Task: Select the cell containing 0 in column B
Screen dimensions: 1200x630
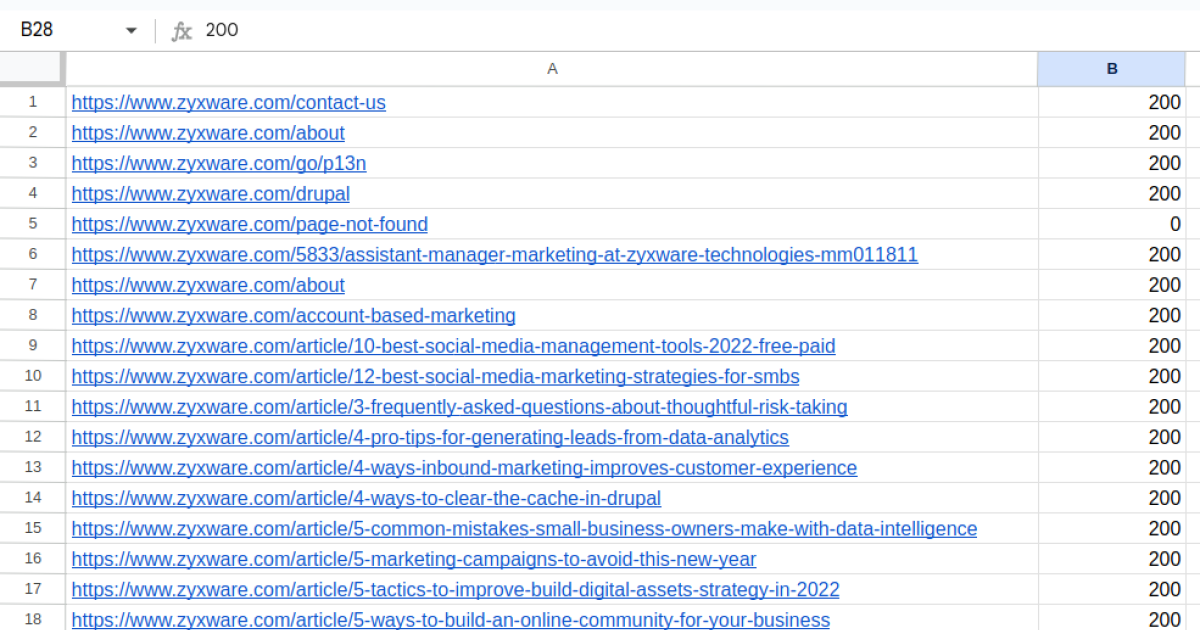Action: pos(1110,224)
